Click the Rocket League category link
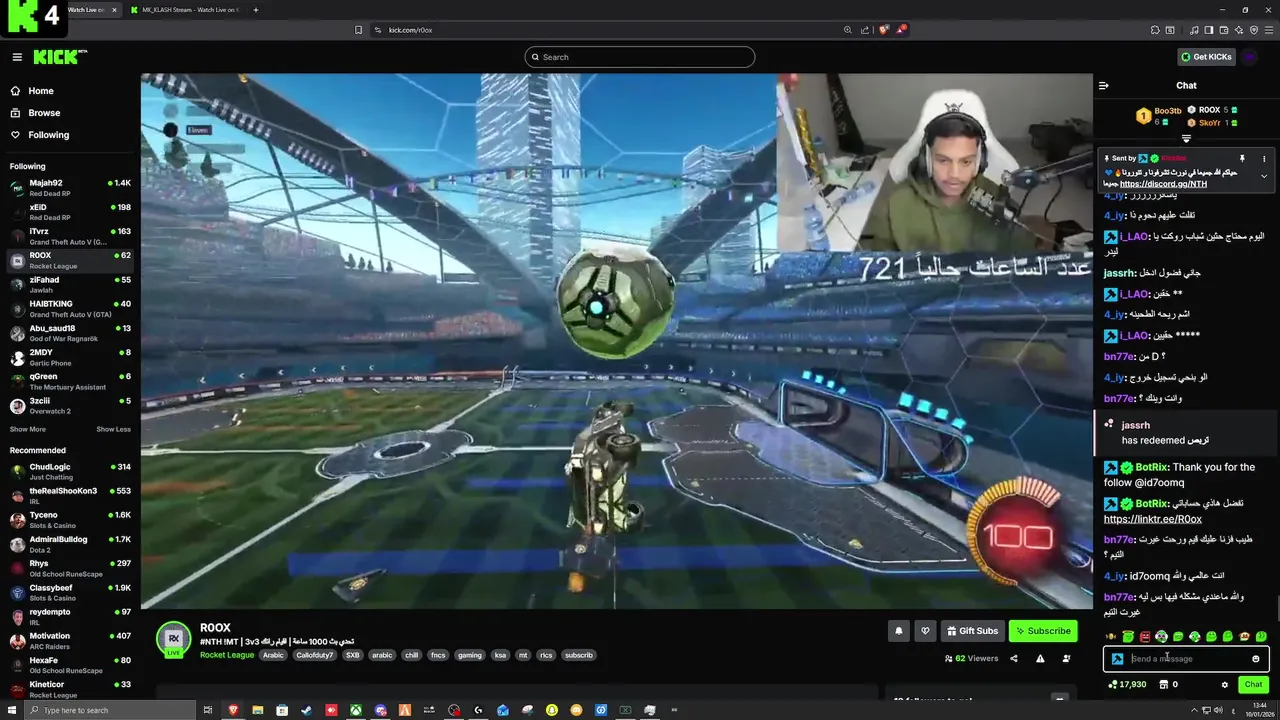The height and width of the screenshot is (720, 1280). pos(227,655)
